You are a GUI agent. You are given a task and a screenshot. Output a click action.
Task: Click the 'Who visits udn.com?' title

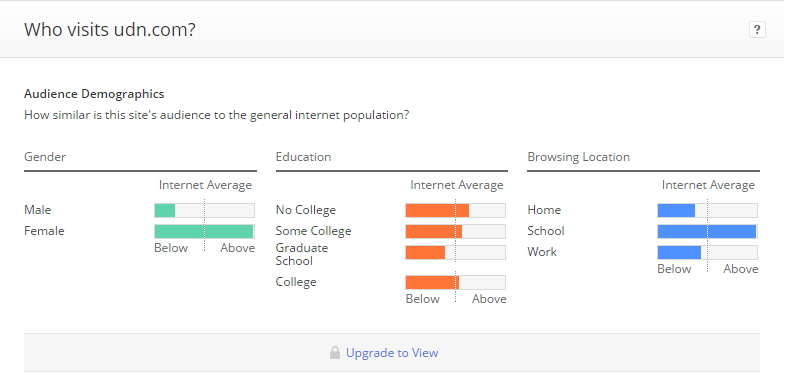coord(110,30)
